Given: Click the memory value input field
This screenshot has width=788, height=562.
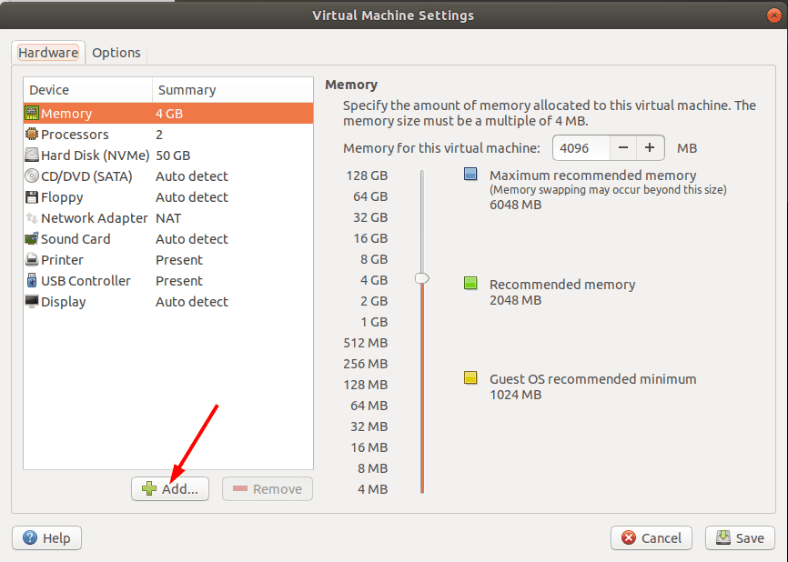Looking at the screenshot, I should [x=581, y=148].
